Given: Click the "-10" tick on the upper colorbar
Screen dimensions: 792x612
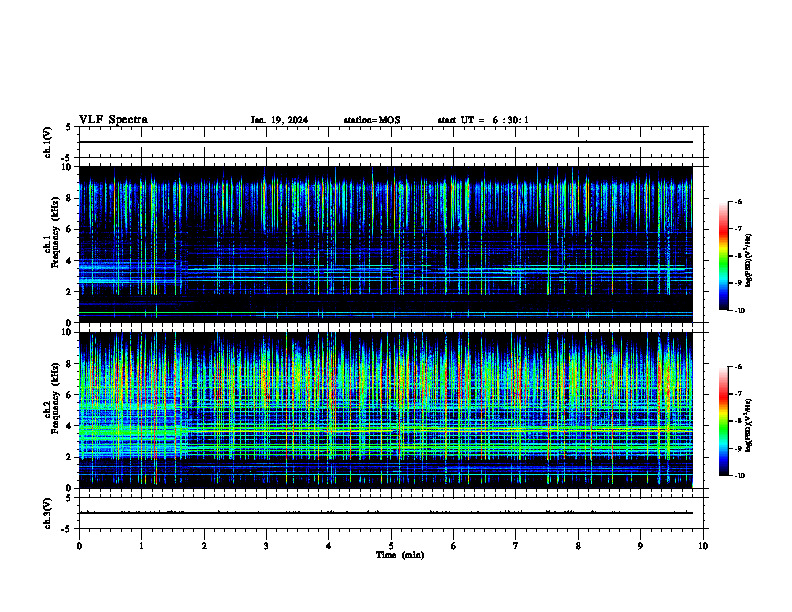Looking at the screenshot, I should pos(740,311).
